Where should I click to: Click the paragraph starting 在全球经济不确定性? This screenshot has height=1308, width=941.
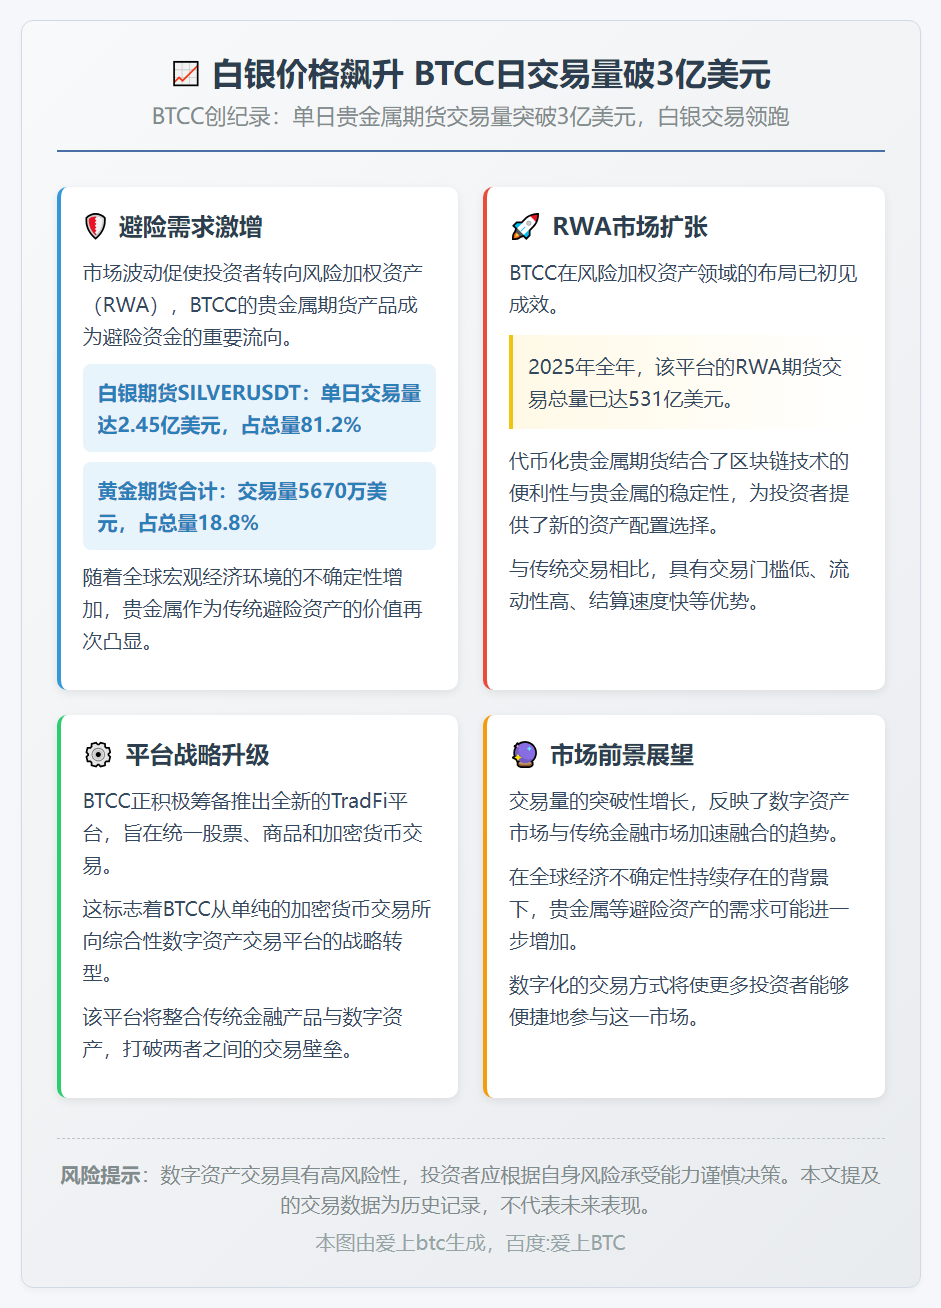(x=680, y=909)
